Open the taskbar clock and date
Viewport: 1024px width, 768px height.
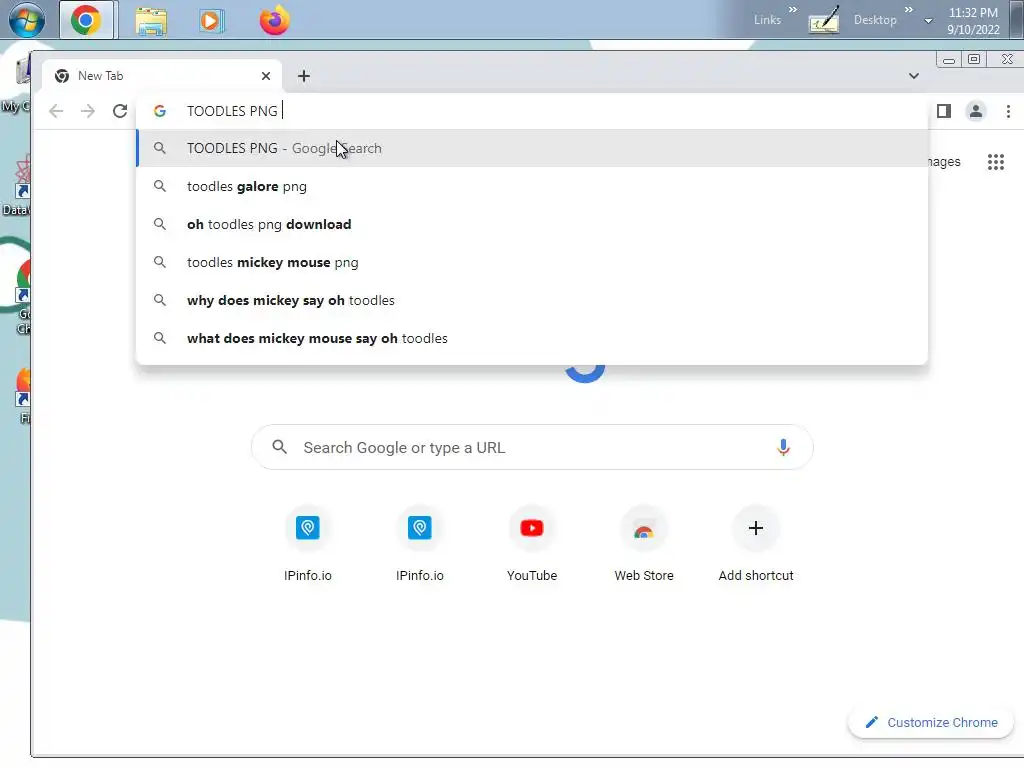click(x=973, y=21)
